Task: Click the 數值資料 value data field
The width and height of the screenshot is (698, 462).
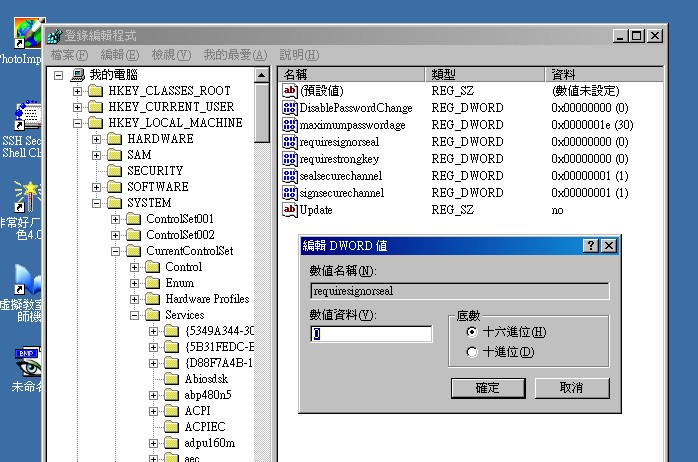Action: (372, 334)
